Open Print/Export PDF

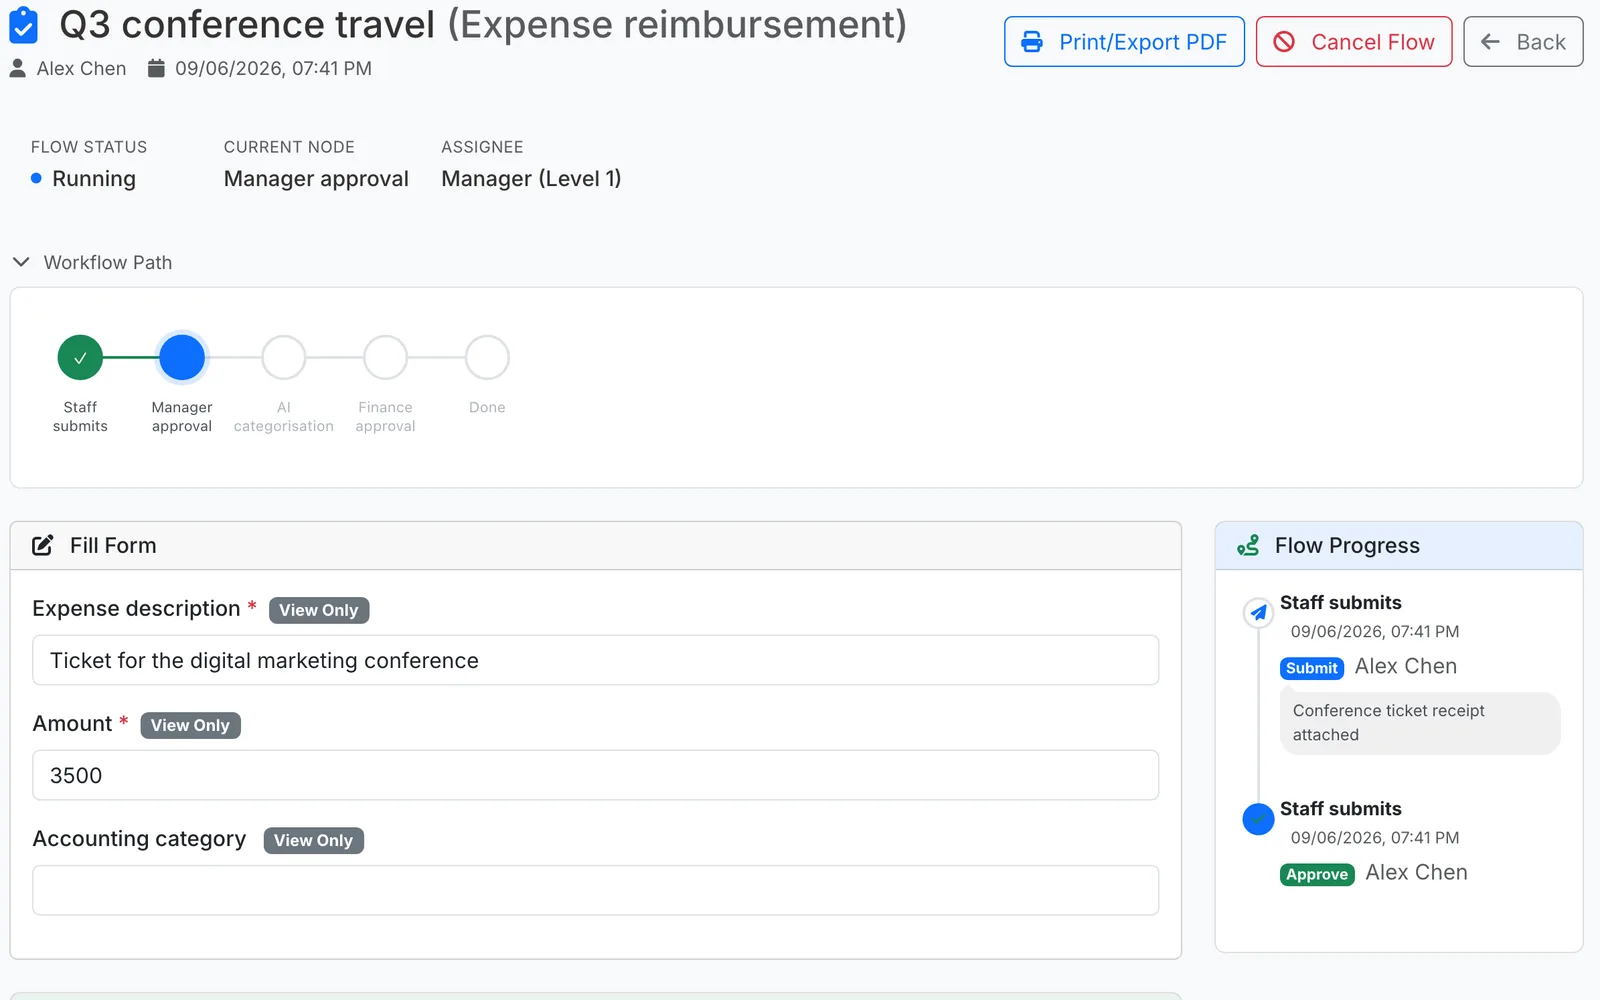click(x=1124, y=42)
